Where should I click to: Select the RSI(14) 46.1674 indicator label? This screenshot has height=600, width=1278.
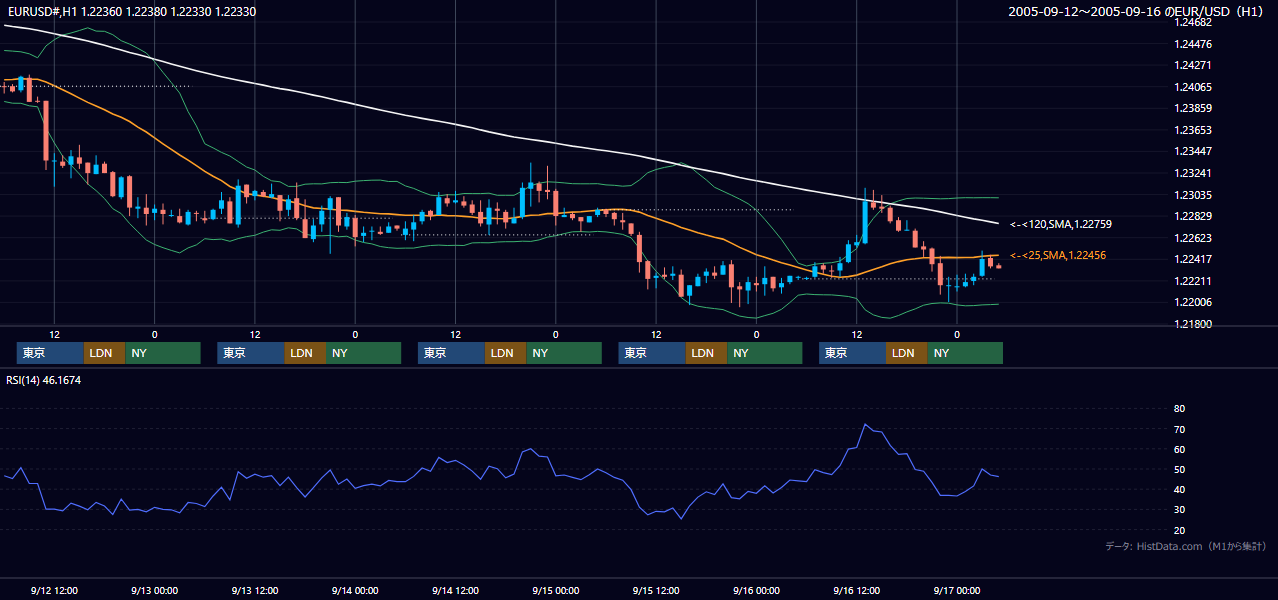point(44,380)
